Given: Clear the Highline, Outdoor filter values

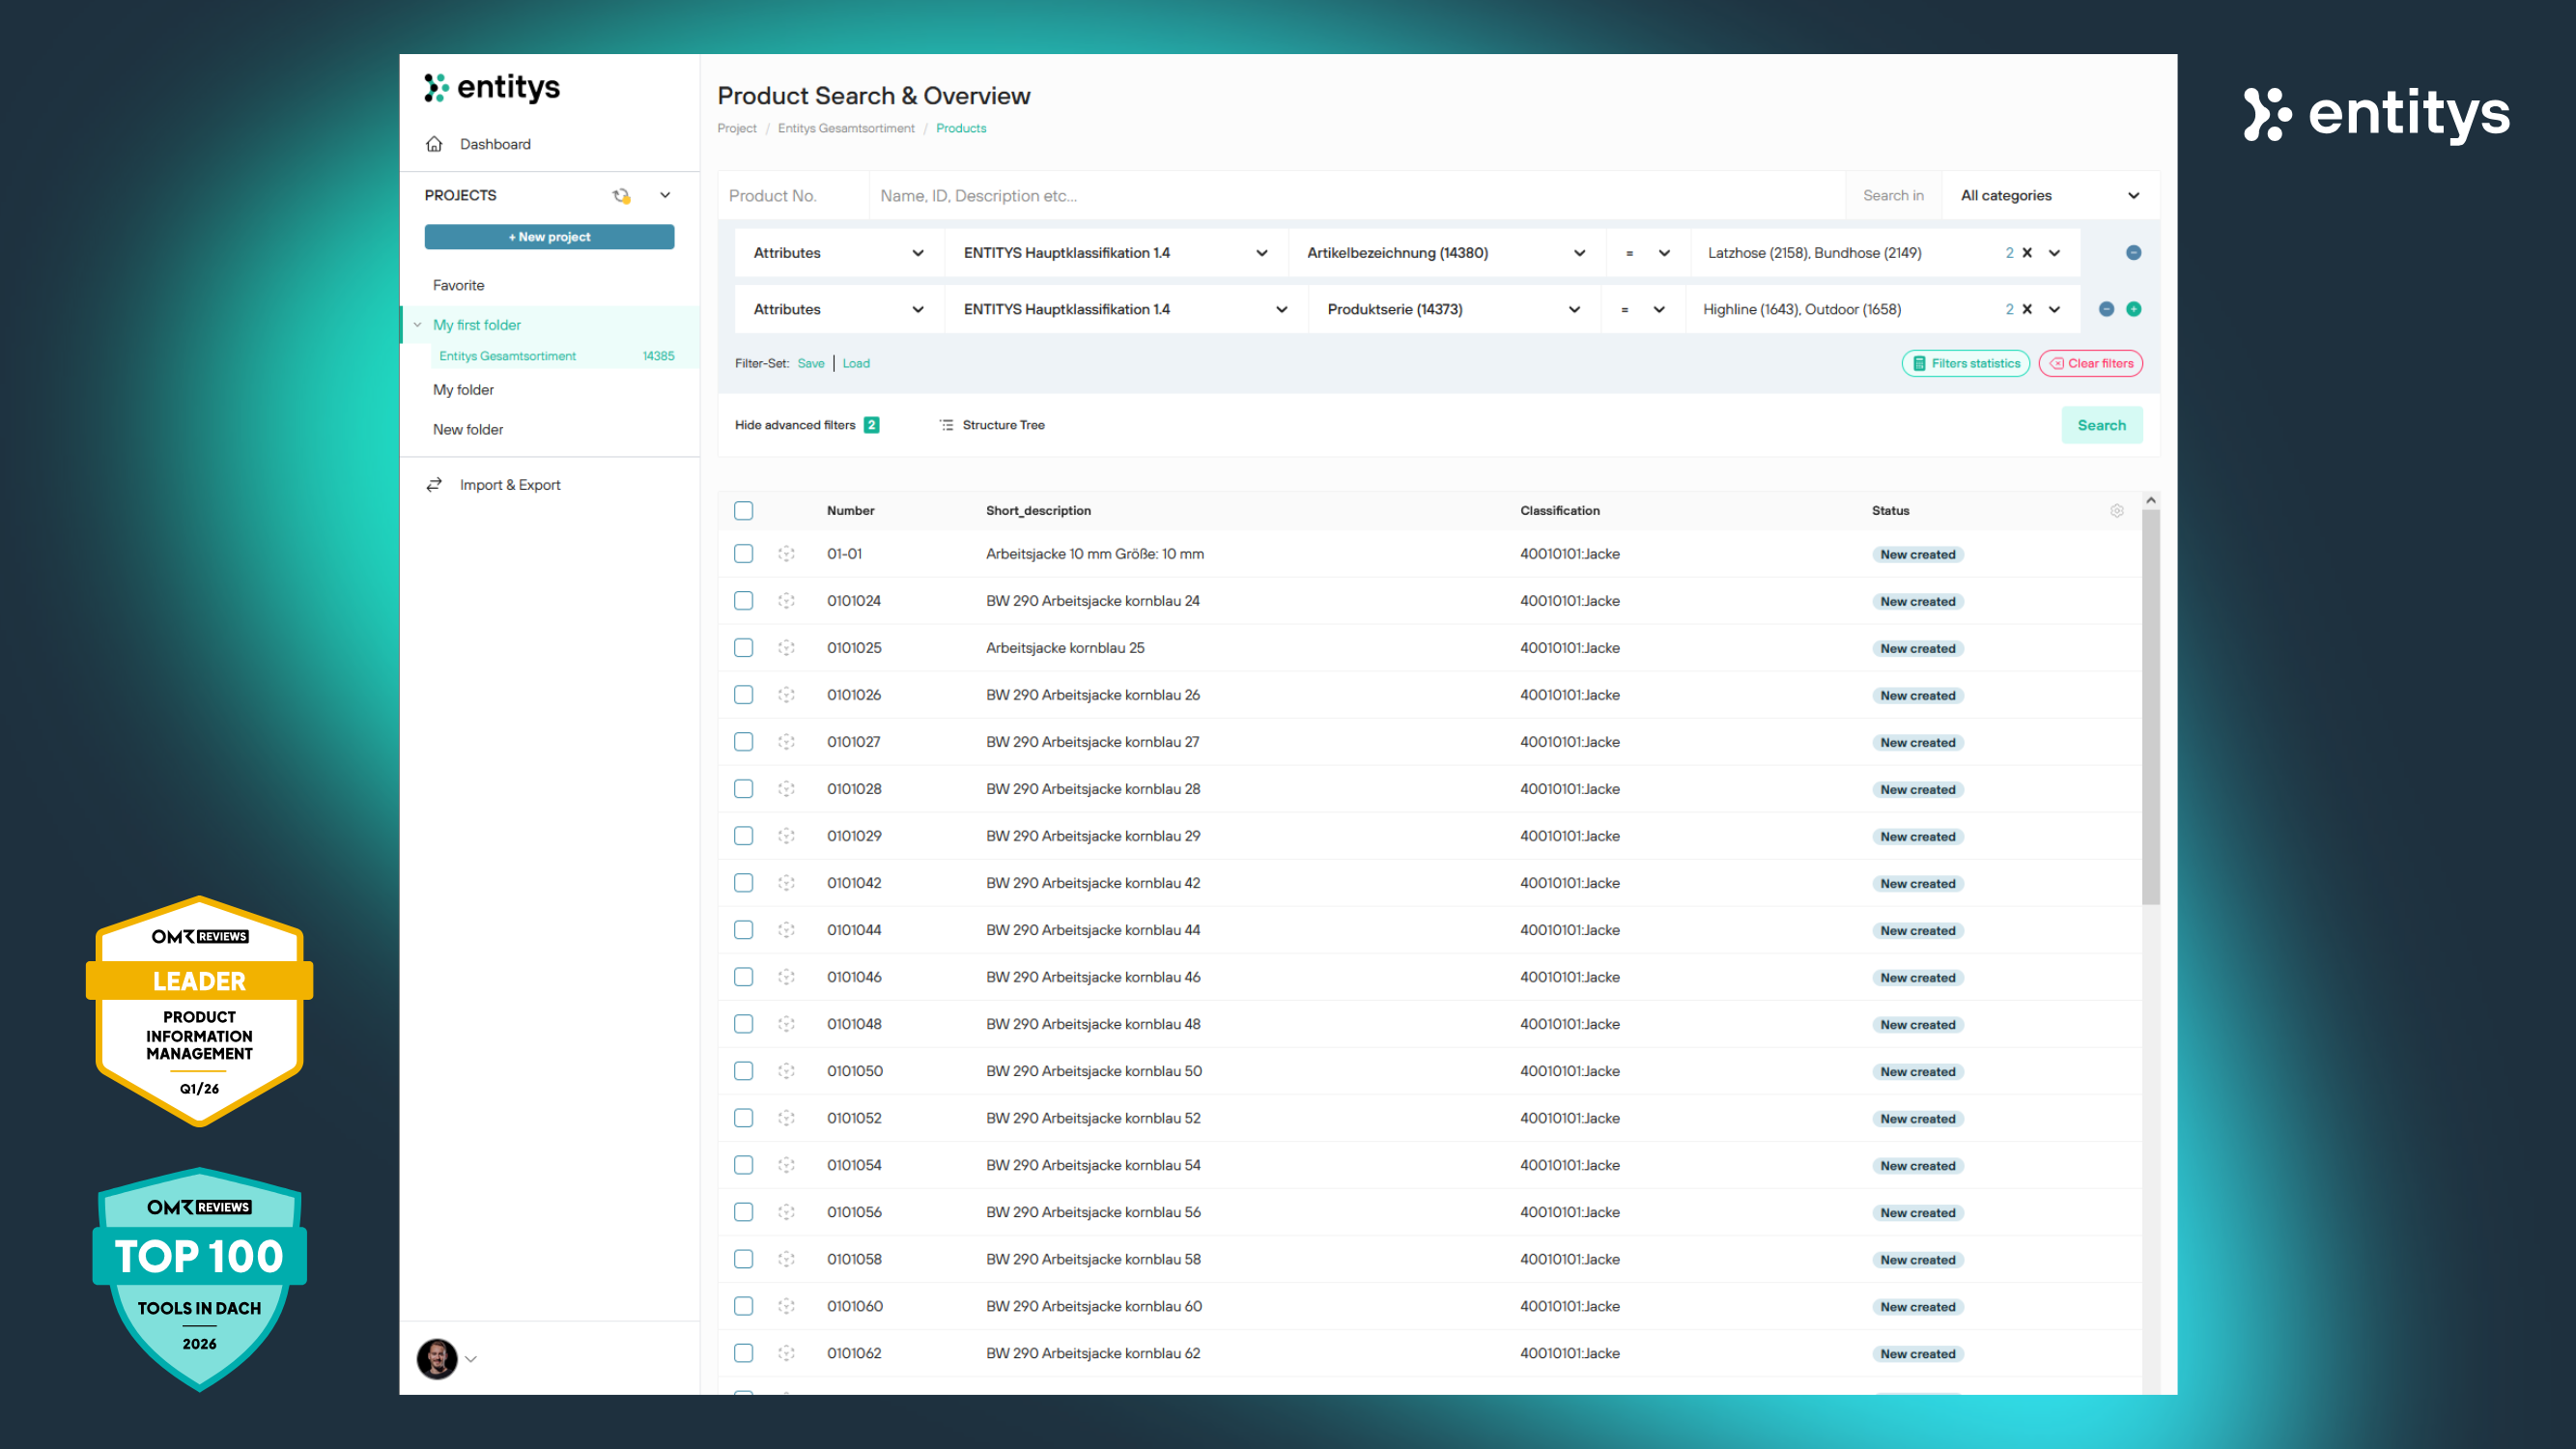Looking at the screenshot, I should tap(2027, 309).
